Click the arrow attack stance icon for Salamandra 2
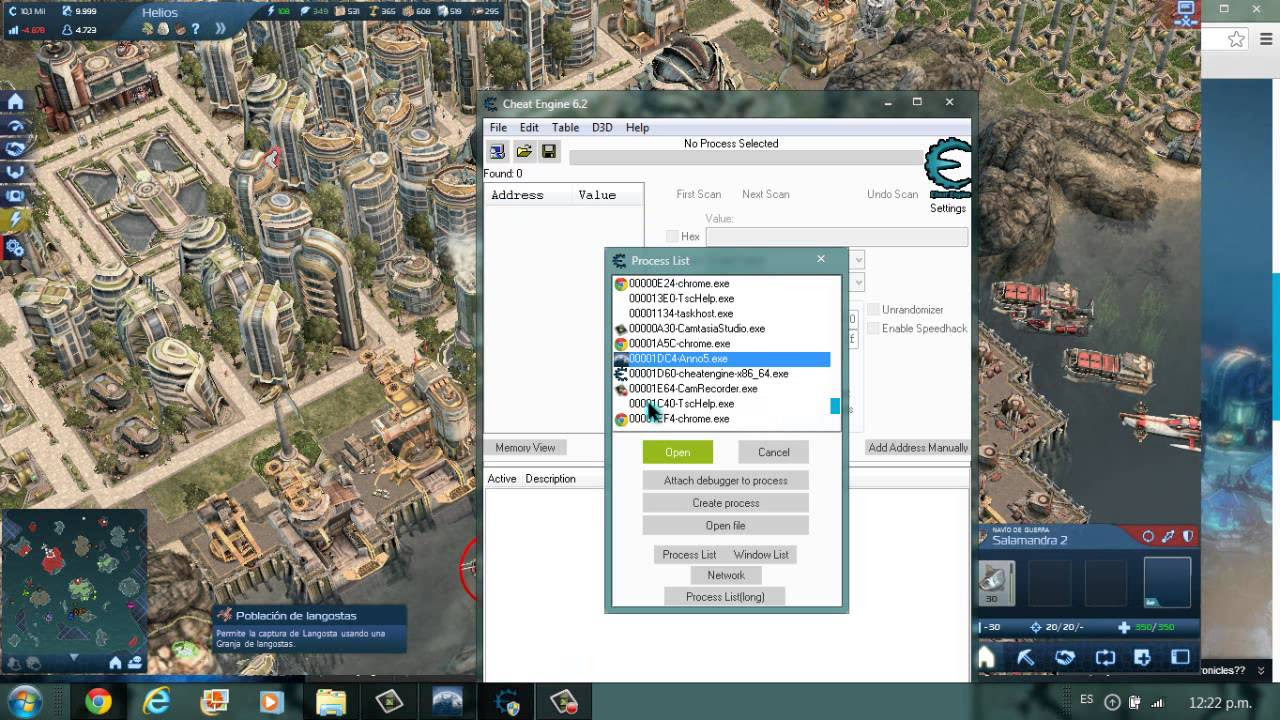 (x=1168, y=537)
